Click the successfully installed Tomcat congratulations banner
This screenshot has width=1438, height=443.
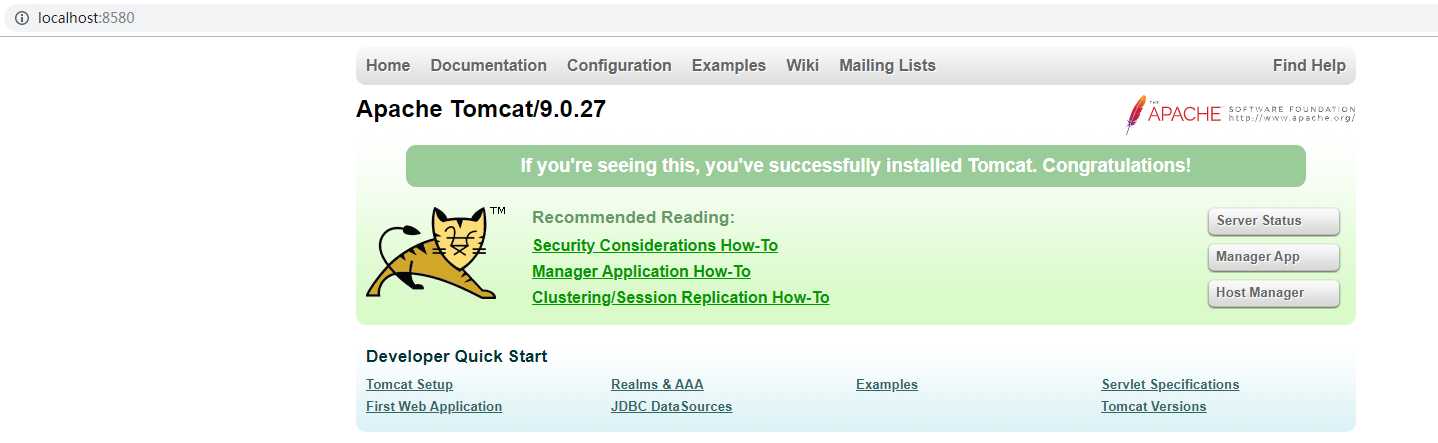pos(856,166)
